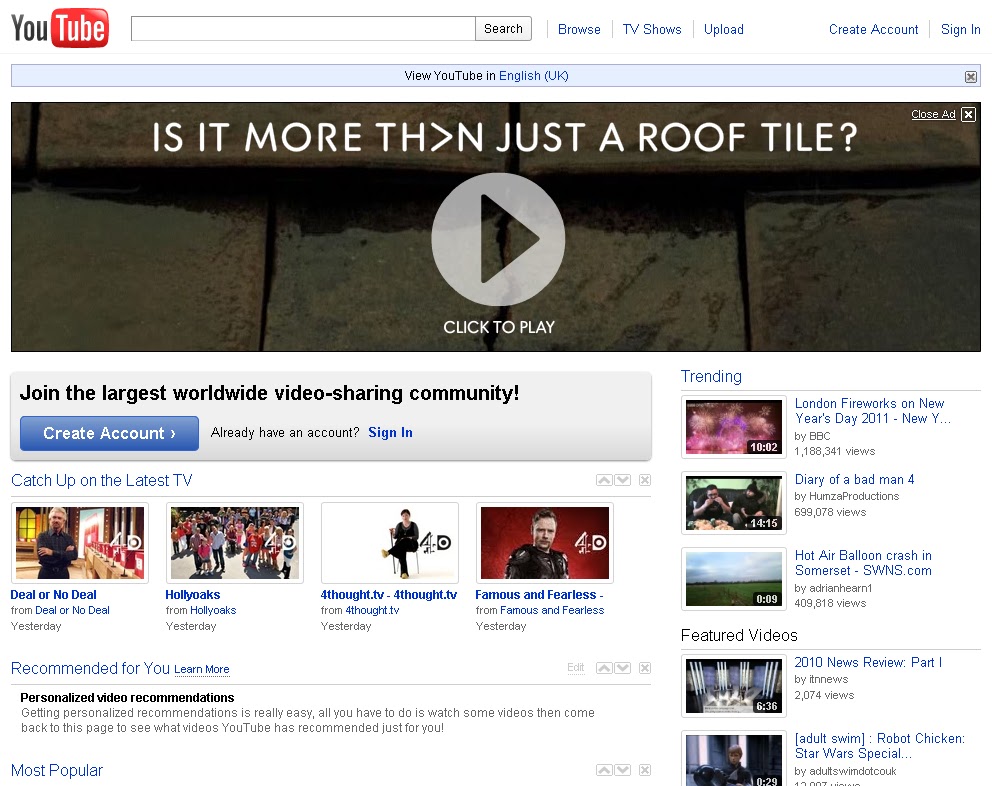This screenshot has height=786, width=992.
Task: Click inside the search text field
Action: tap(303, 28)
